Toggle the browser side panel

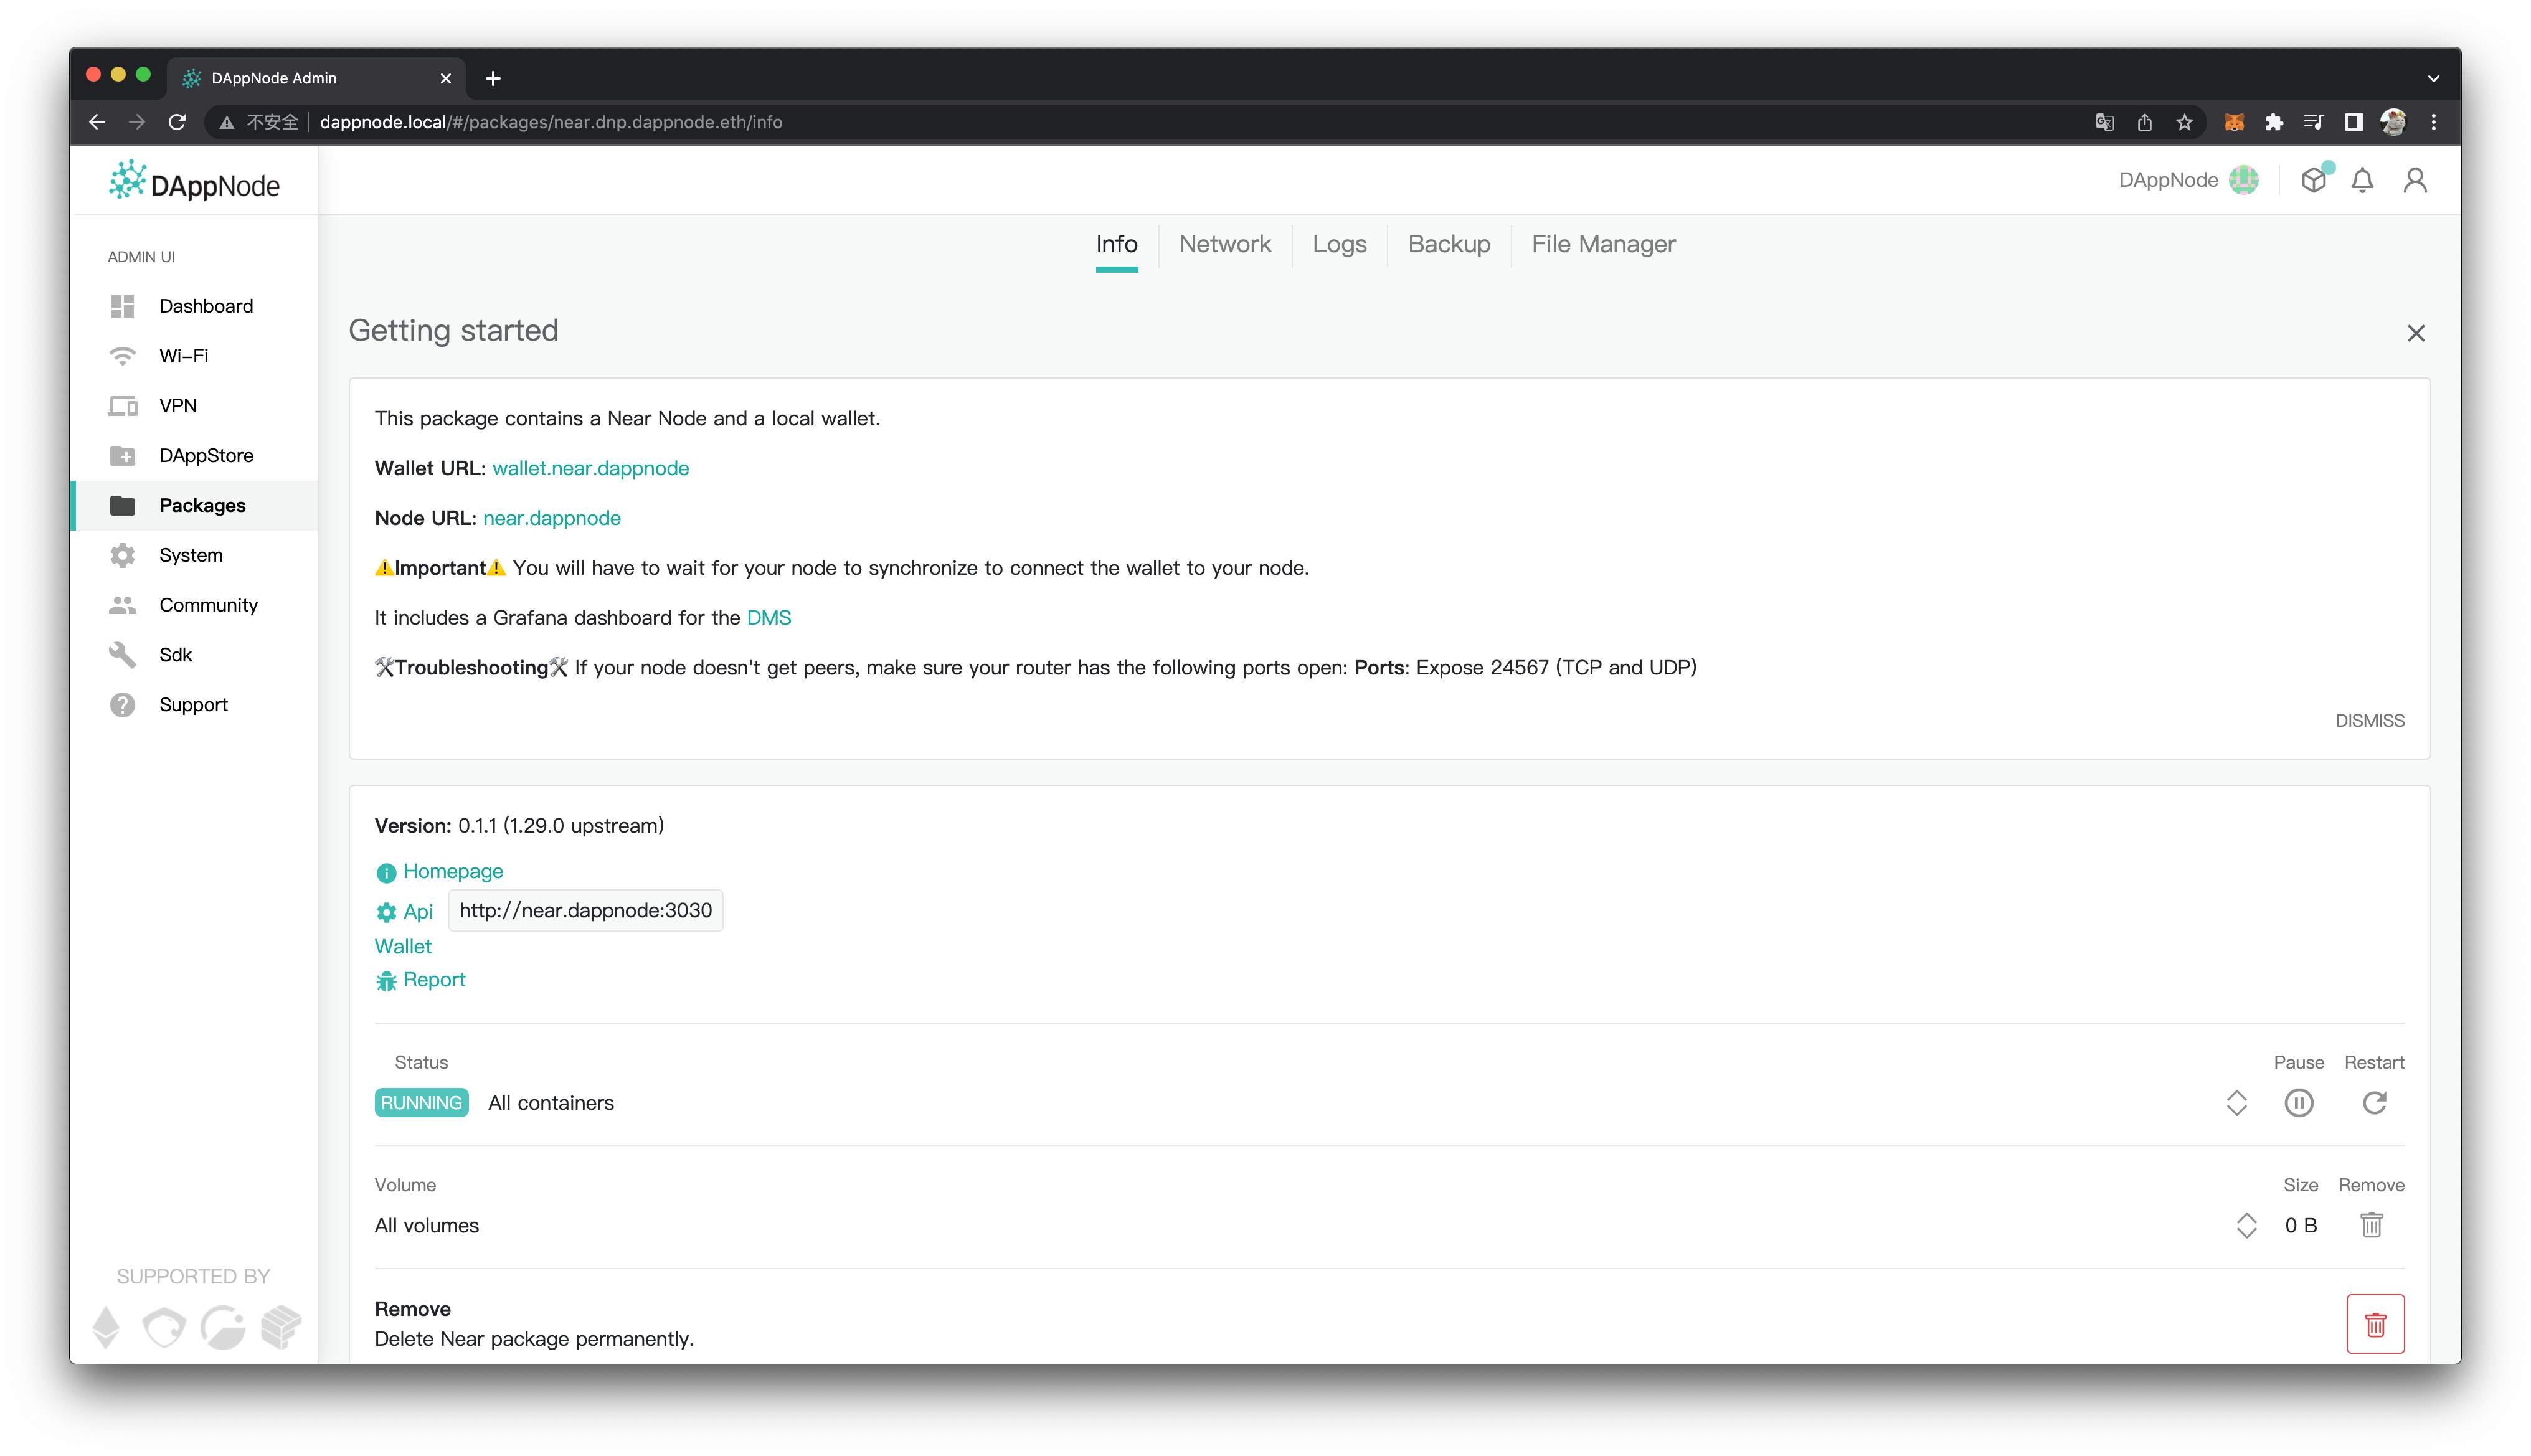tap(2353, 122)
